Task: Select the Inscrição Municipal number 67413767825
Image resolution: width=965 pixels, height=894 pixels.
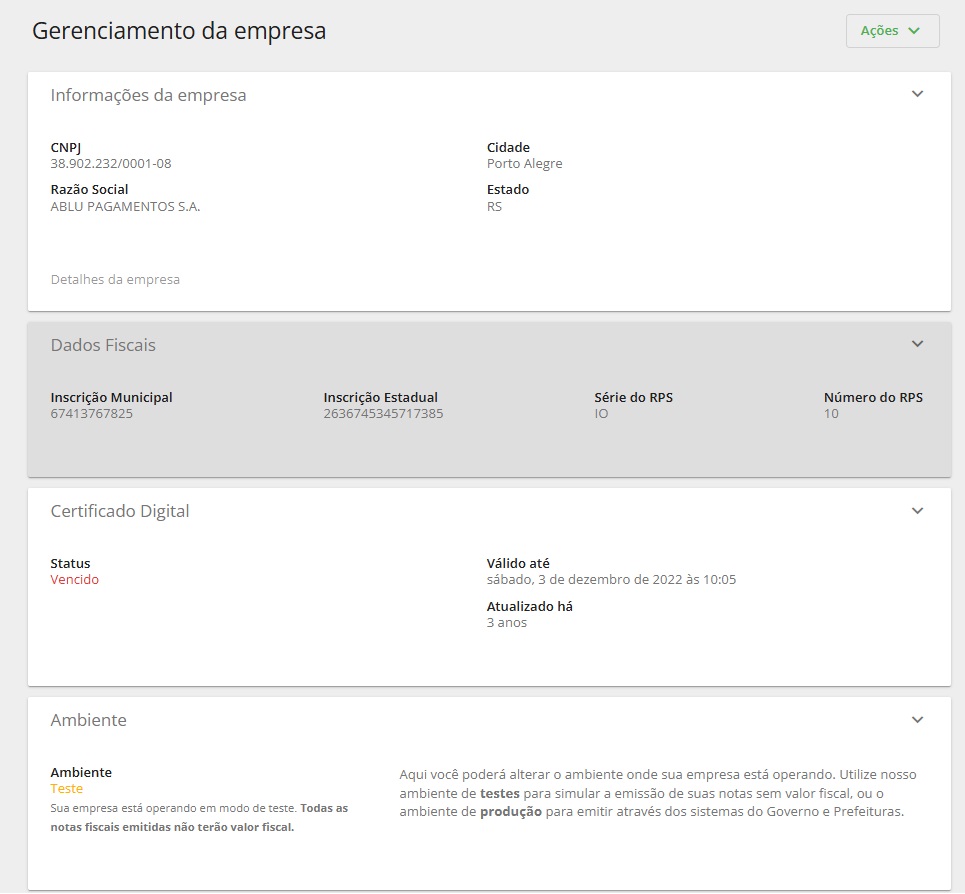Action: point(91,414)
